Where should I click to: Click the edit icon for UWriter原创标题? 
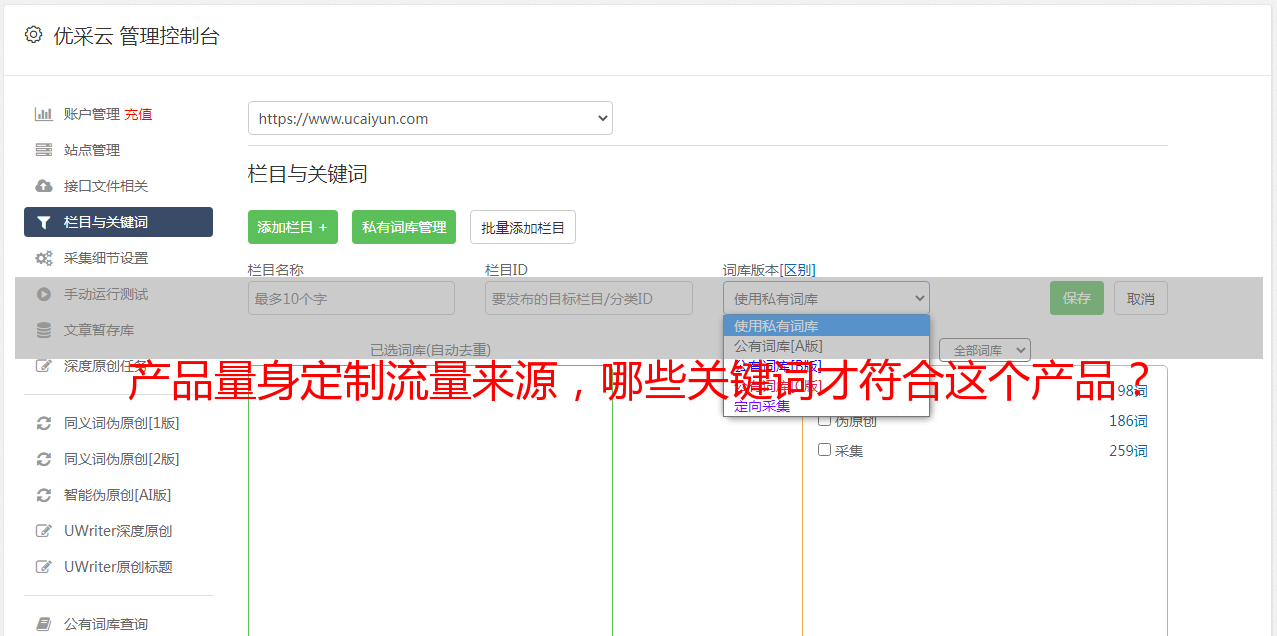pos(43,567)
